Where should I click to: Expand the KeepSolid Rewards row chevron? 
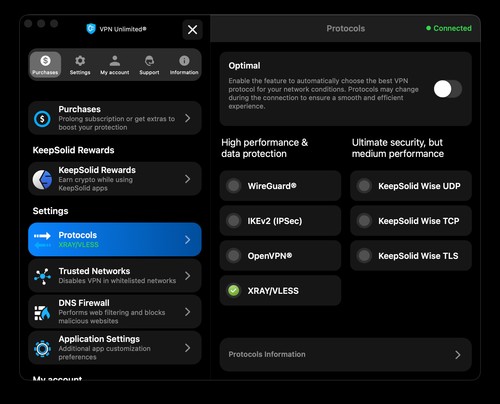[188, 179]
